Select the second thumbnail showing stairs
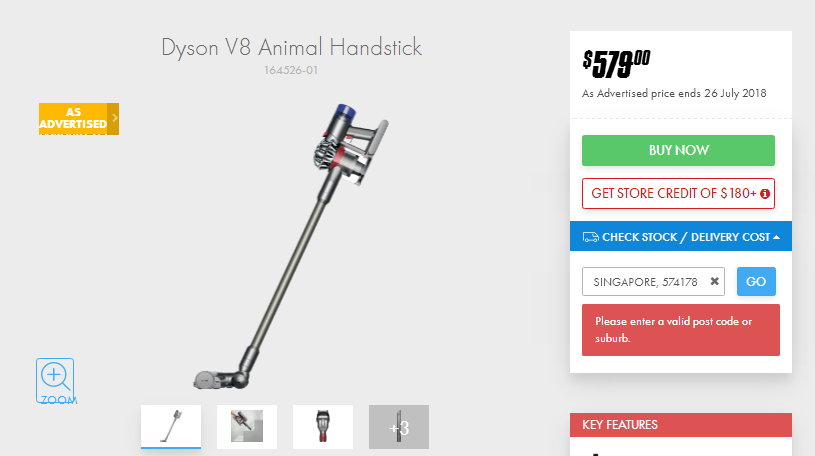Screen dimensions: 815x456 [x=247, y=427]
